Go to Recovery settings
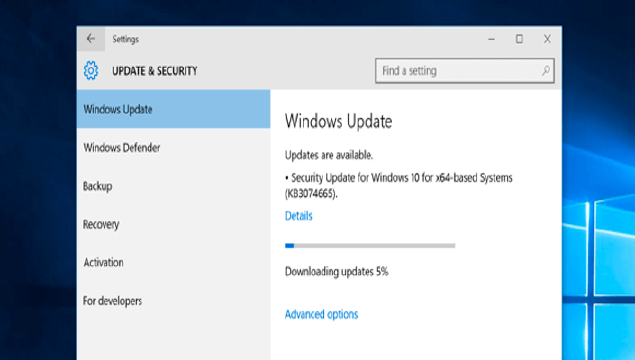 pyautogui.click(x=173, y=224)
